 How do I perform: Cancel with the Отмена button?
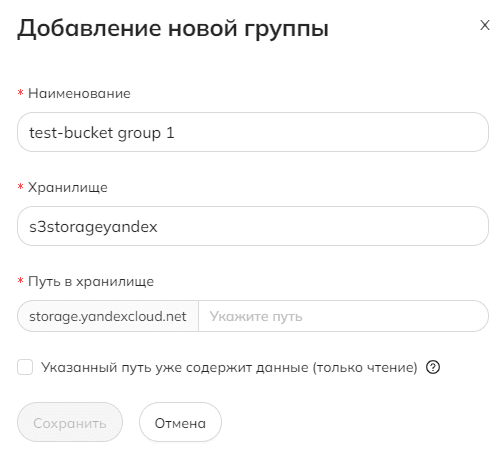coord(180,422)
